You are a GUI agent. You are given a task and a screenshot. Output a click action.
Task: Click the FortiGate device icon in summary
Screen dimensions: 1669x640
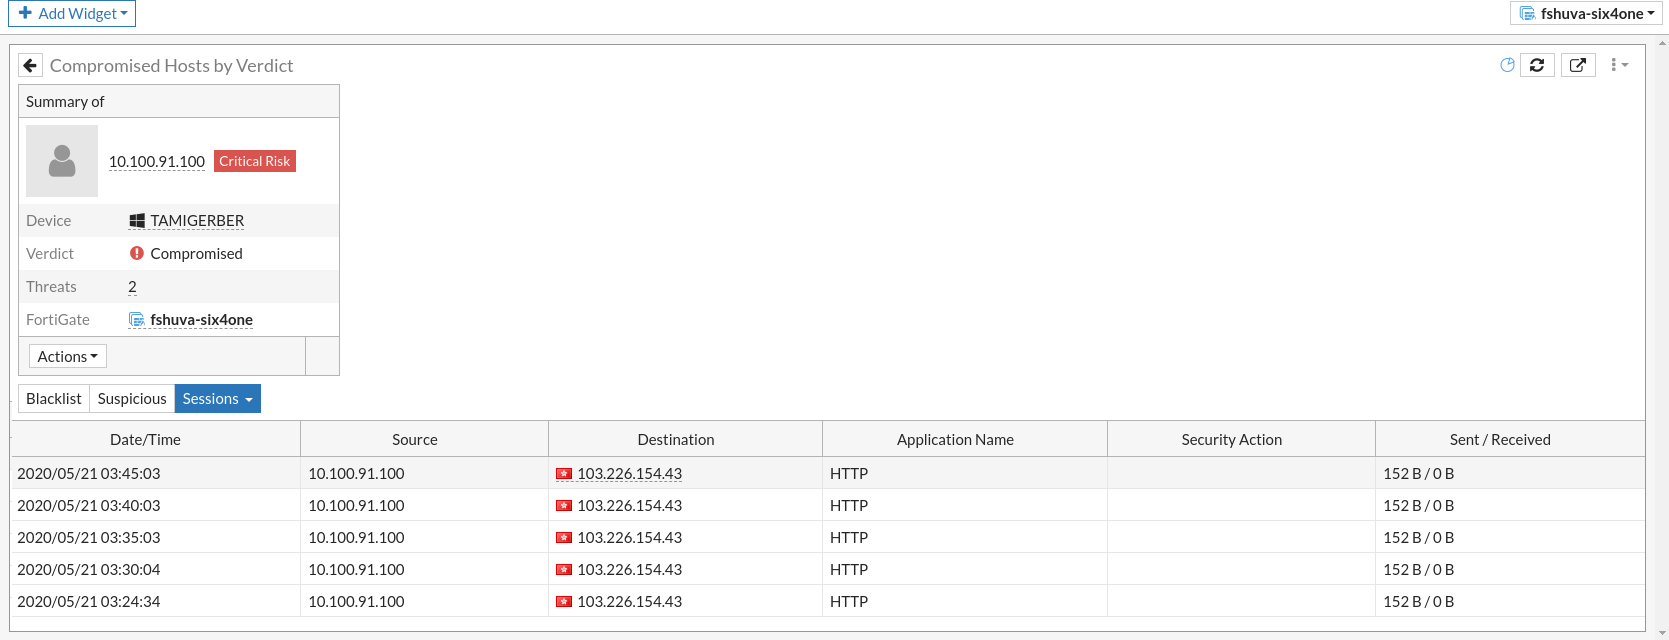[137, 320]
